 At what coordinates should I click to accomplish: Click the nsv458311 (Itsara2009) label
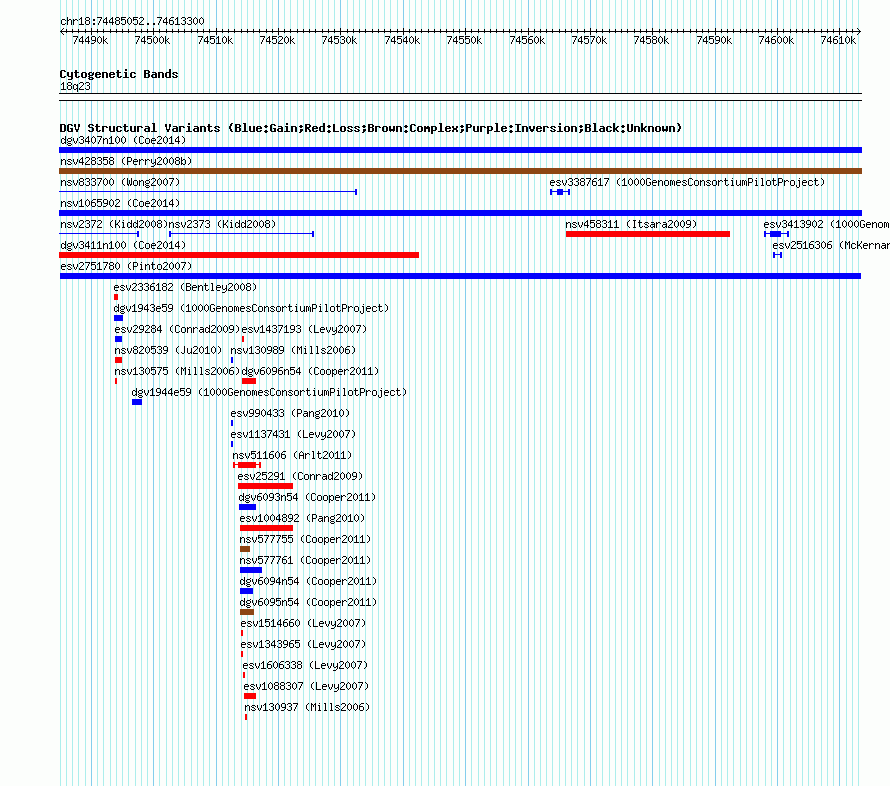tap(631, 224)
